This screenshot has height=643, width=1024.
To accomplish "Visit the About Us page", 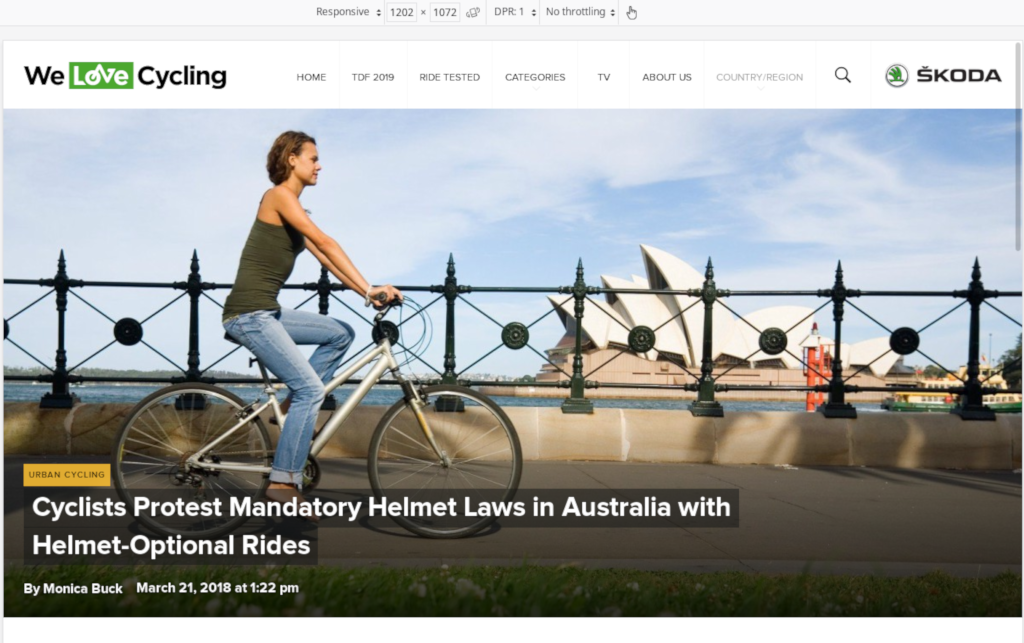I will coord(667,77).
